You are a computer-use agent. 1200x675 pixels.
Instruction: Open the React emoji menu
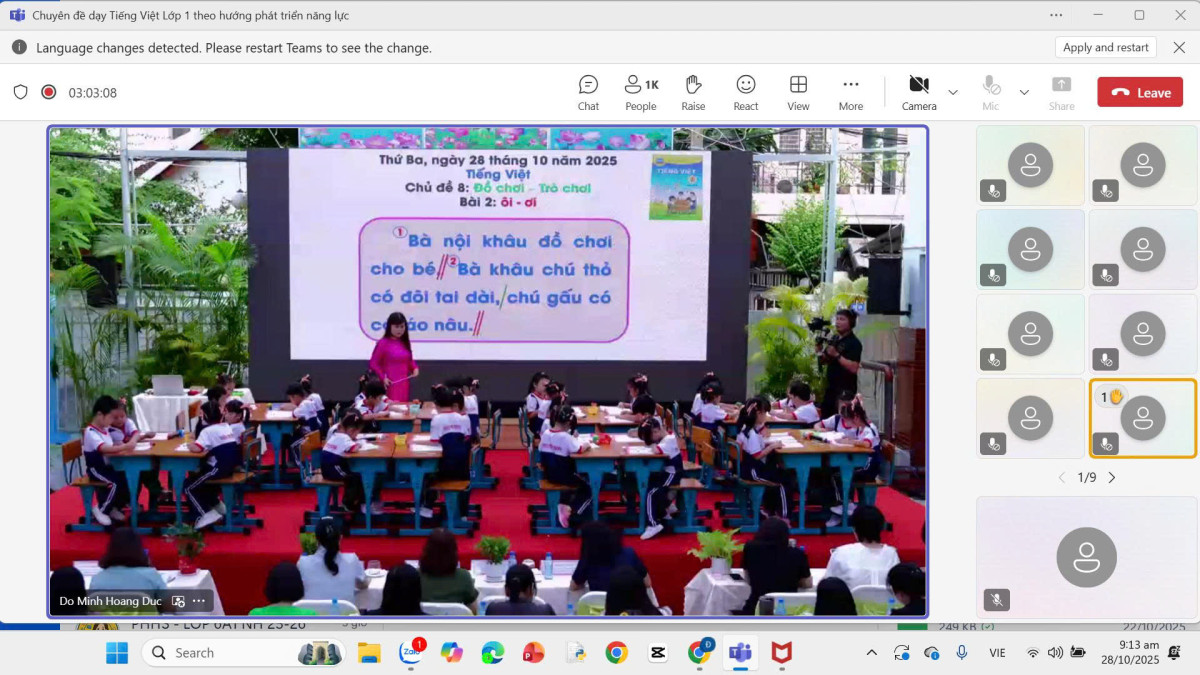746,92
